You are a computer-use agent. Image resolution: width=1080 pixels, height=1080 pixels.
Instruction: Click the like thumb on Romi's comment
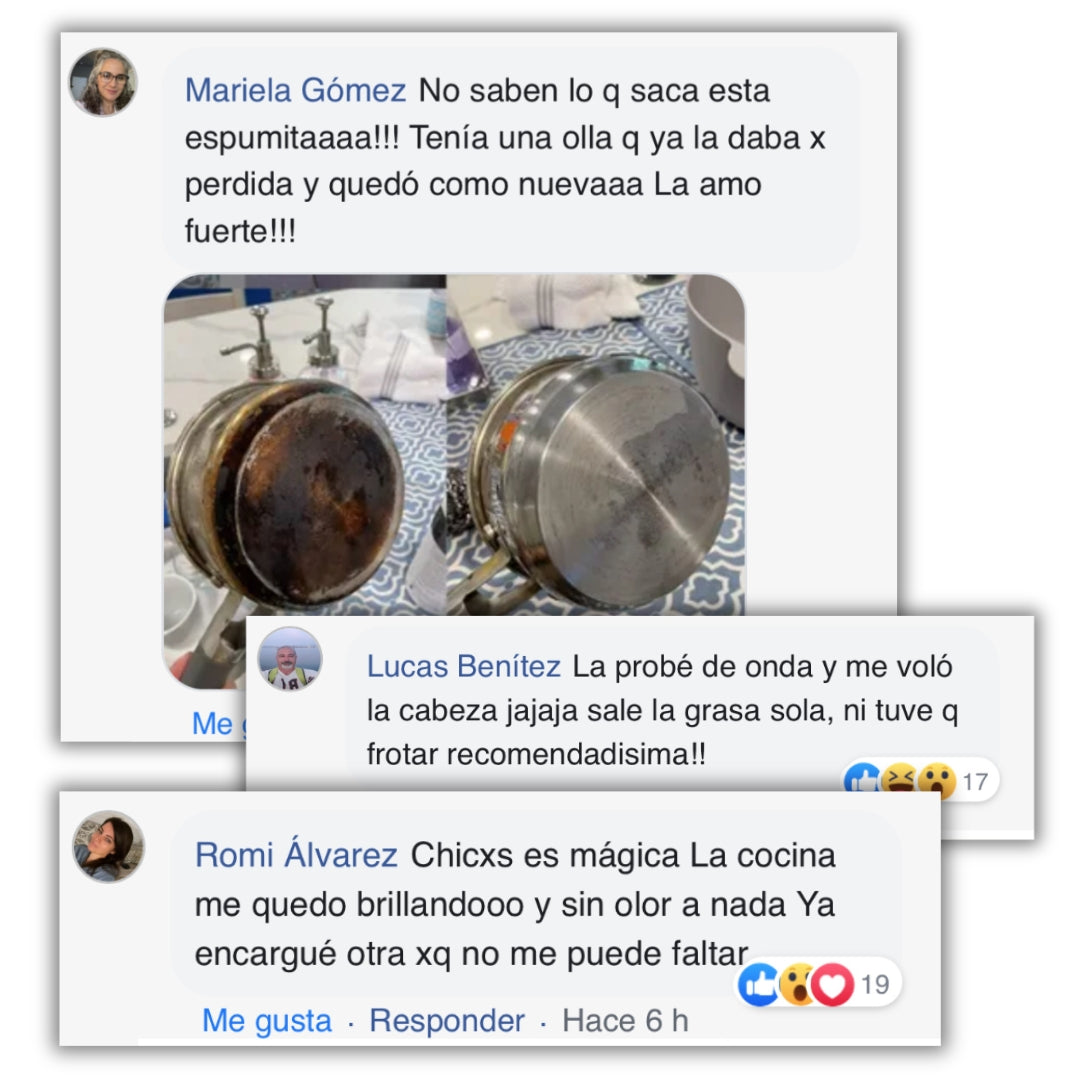point(759,984)
